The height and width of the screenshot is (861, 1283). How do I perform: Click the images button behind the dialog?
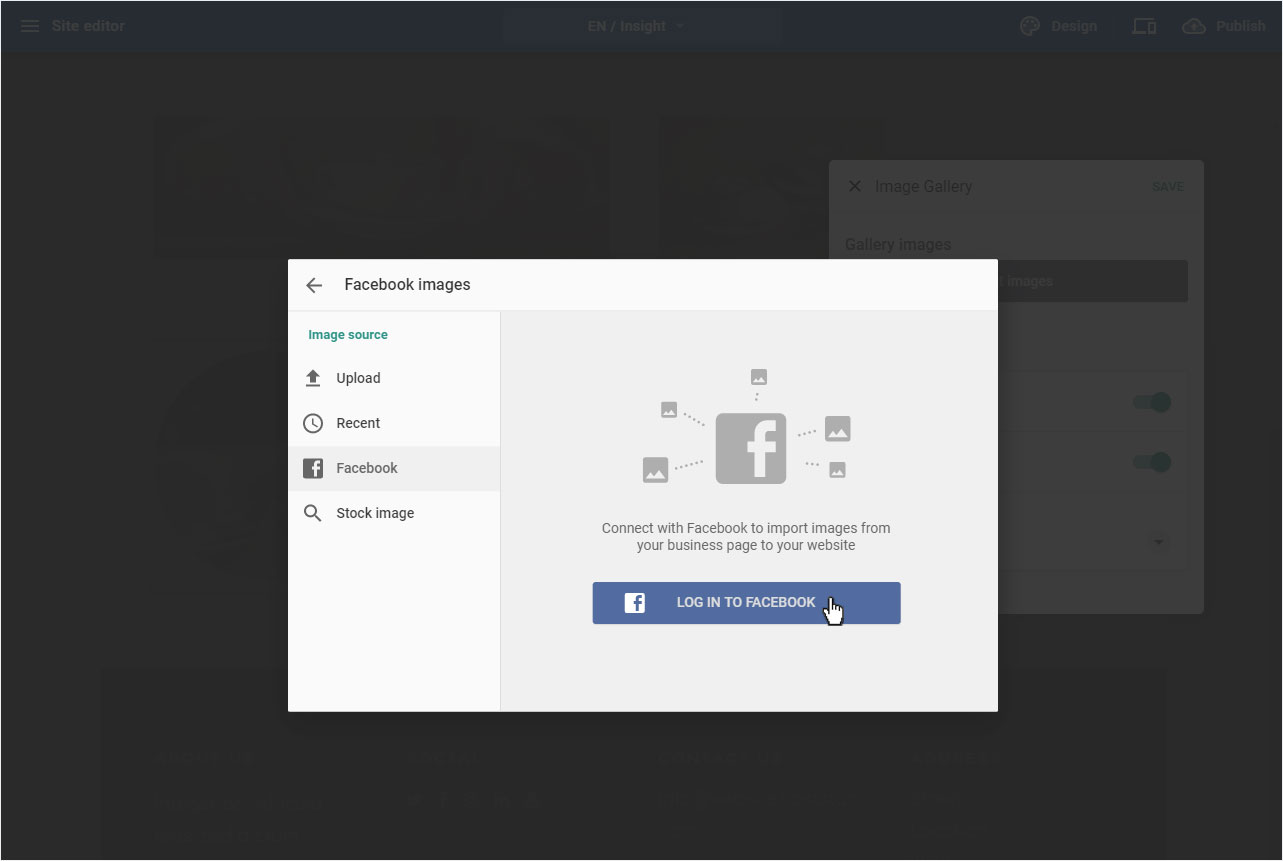coord(1092,281)
